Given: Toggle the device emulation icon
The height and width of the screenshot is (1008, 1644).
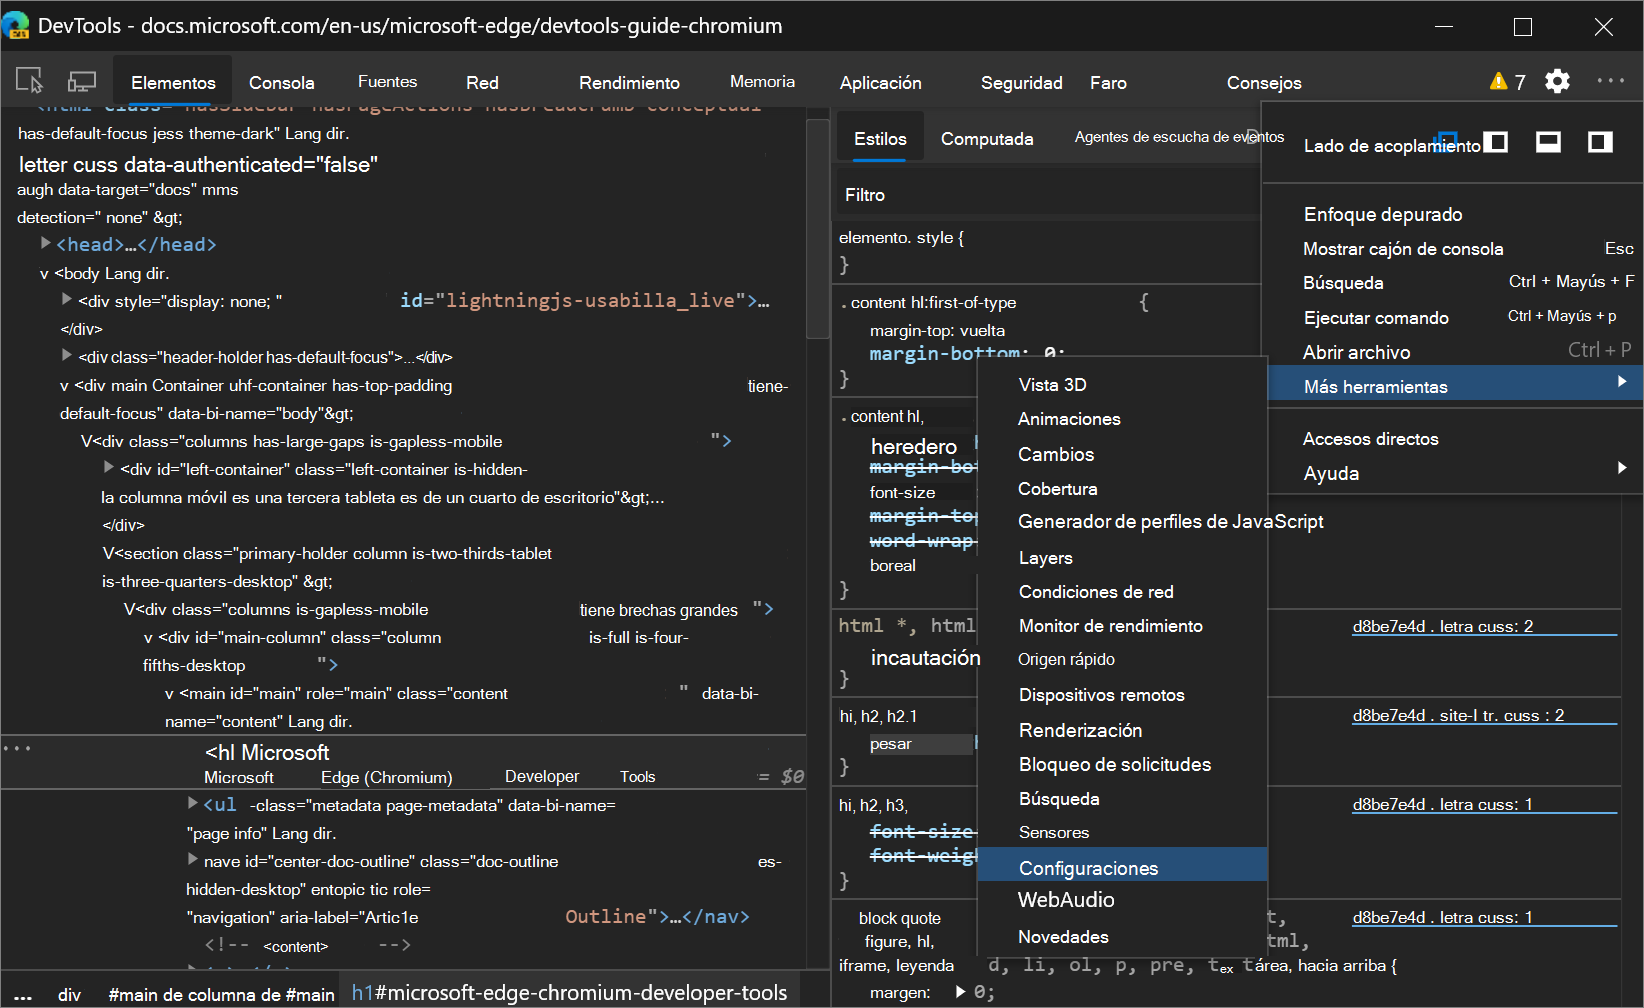Looking at the screenshot, I should point(81,79).
